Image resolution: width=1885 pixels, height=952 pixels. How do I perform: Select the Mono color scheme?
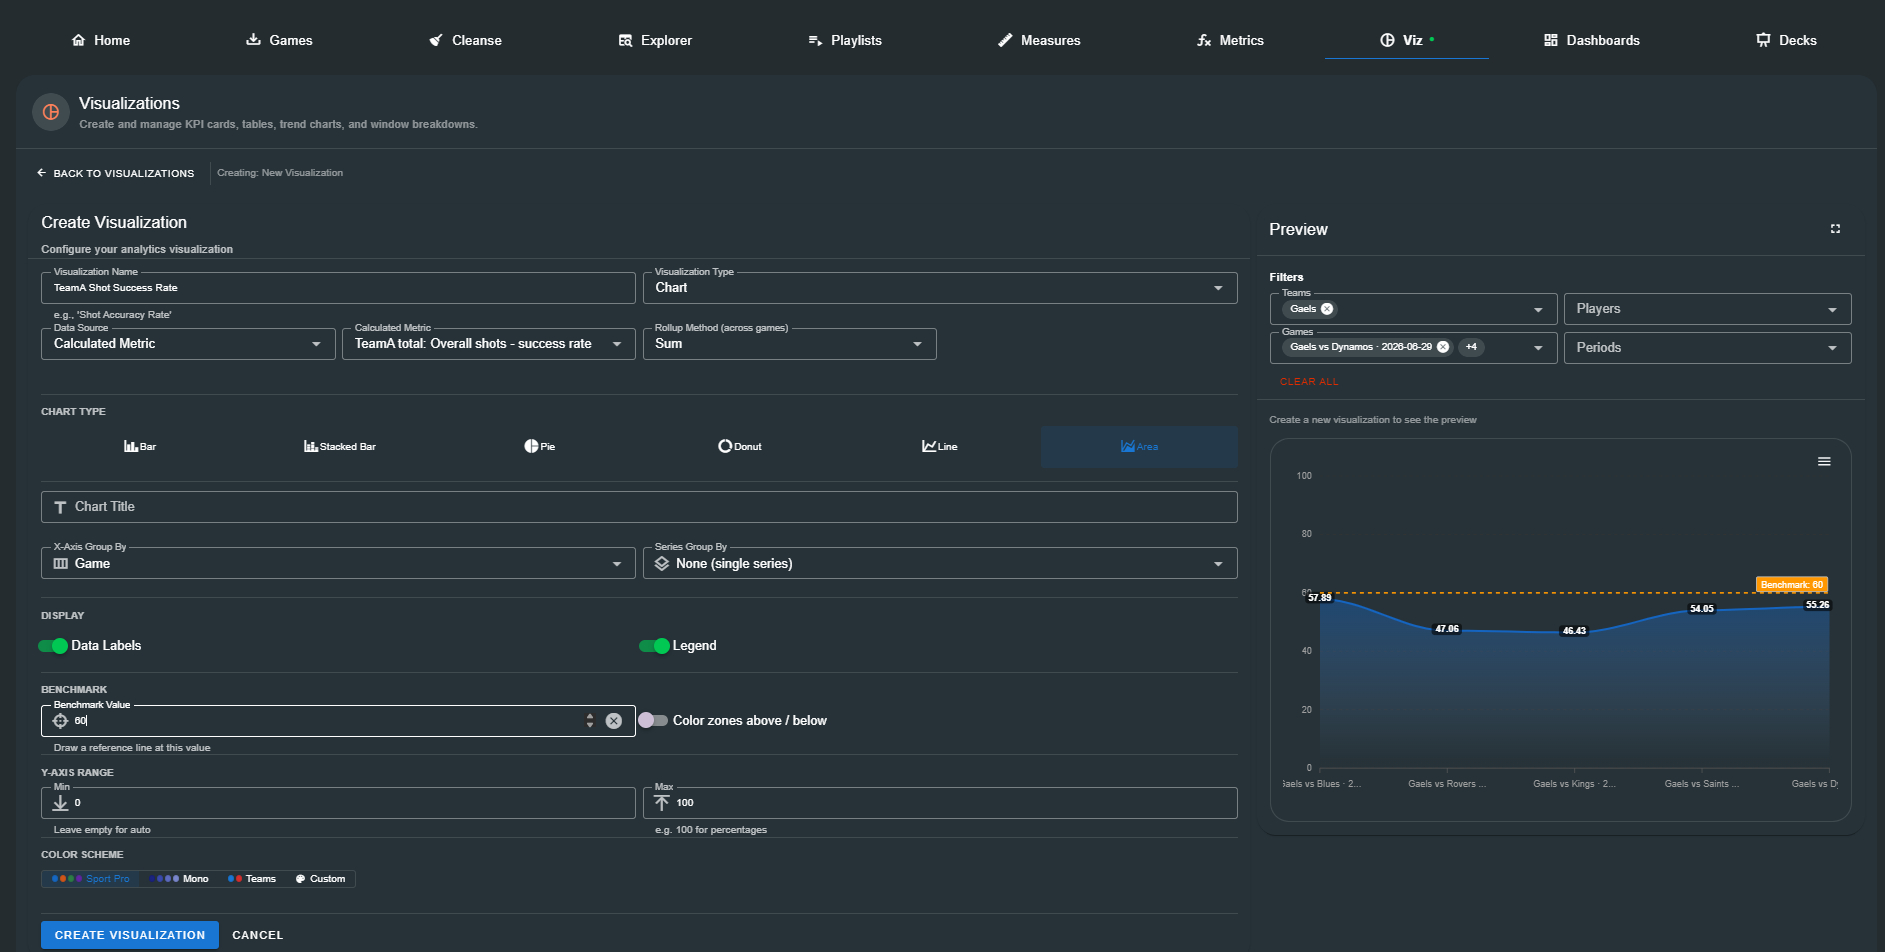(181, 879)
